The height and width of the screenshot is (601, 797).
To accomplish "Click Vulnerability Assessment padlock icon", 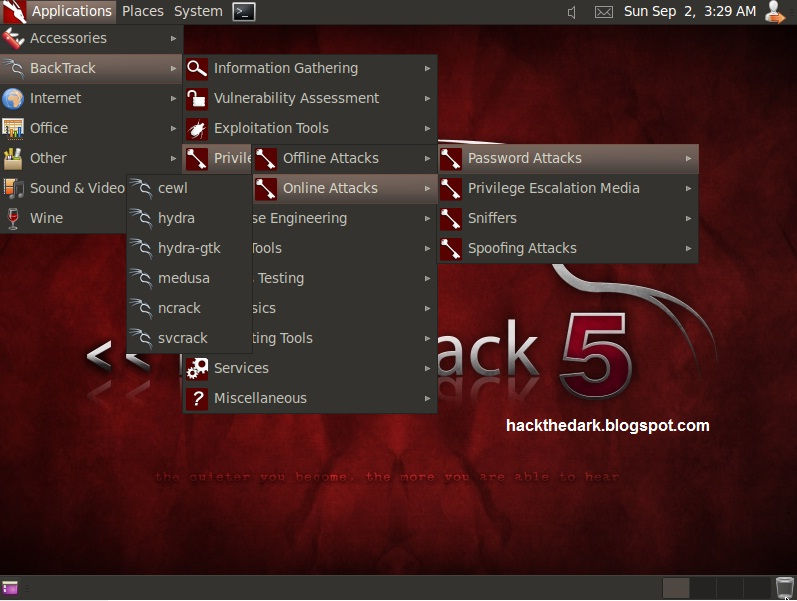I will click(197, 98).
